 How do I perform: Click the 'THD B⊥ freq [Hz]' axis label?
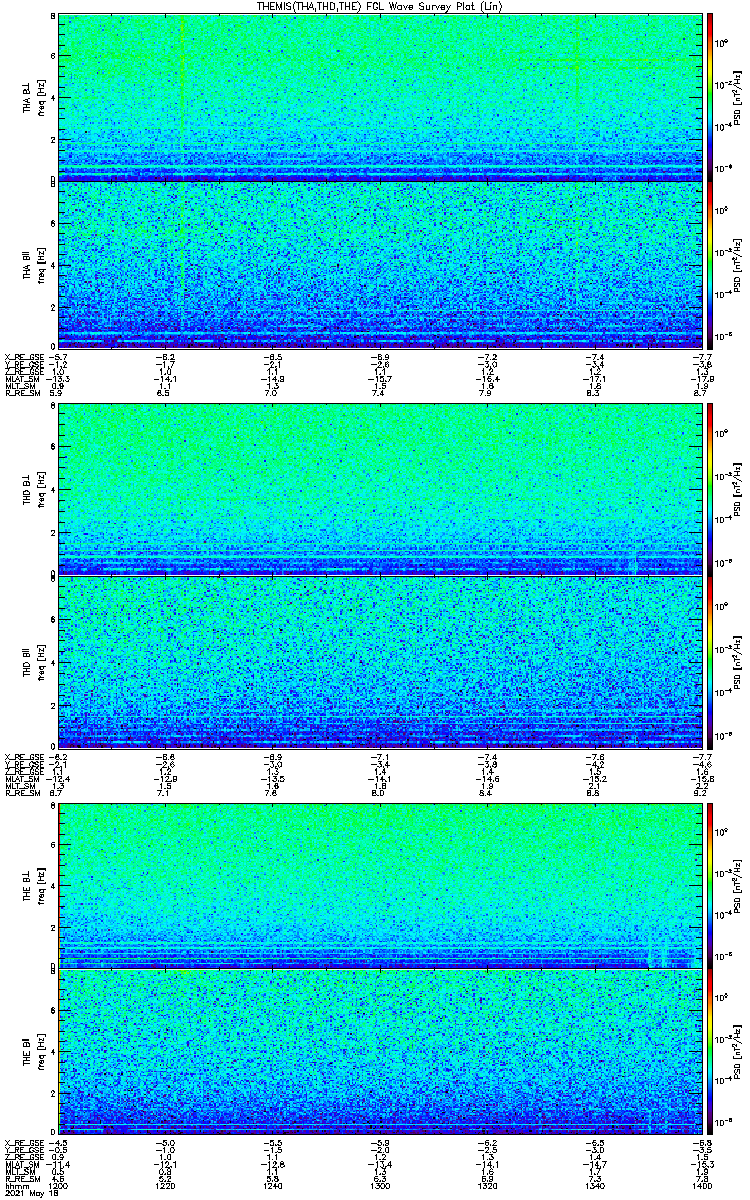33,488
